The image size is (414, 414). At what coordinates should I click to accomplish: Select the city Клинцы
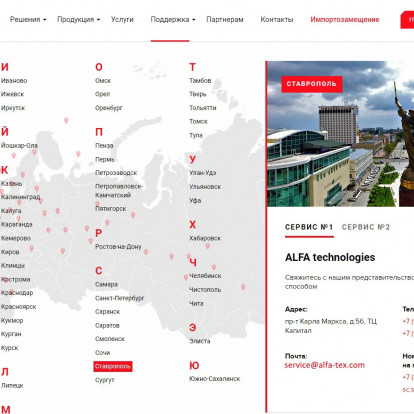click(13, 265)
